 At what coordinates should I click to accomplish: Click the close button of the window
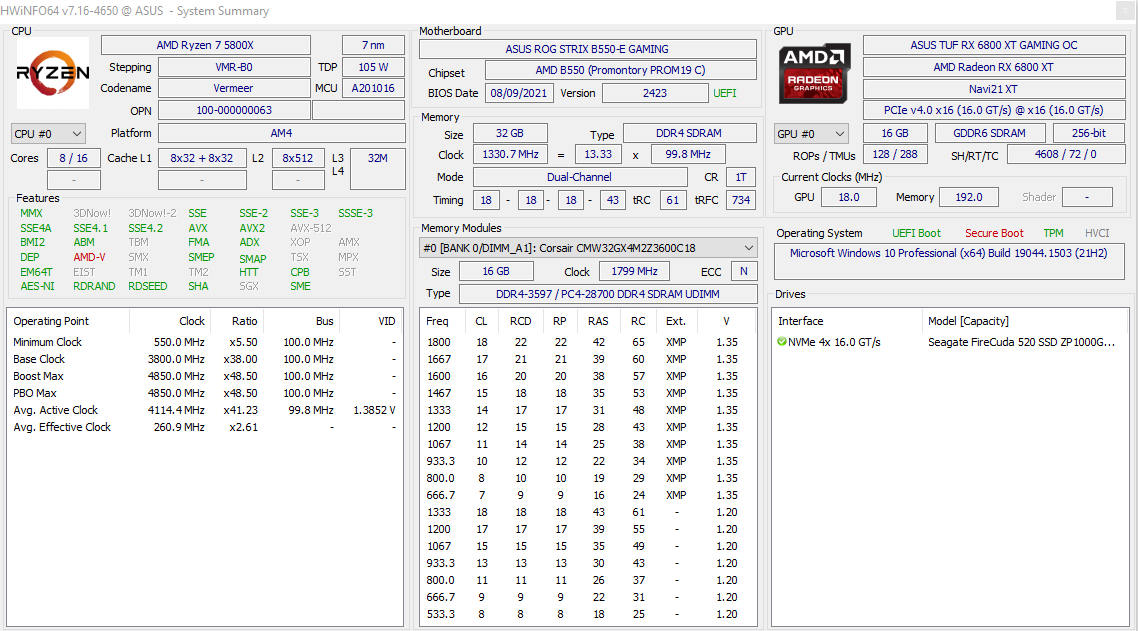pos(1126,10)
